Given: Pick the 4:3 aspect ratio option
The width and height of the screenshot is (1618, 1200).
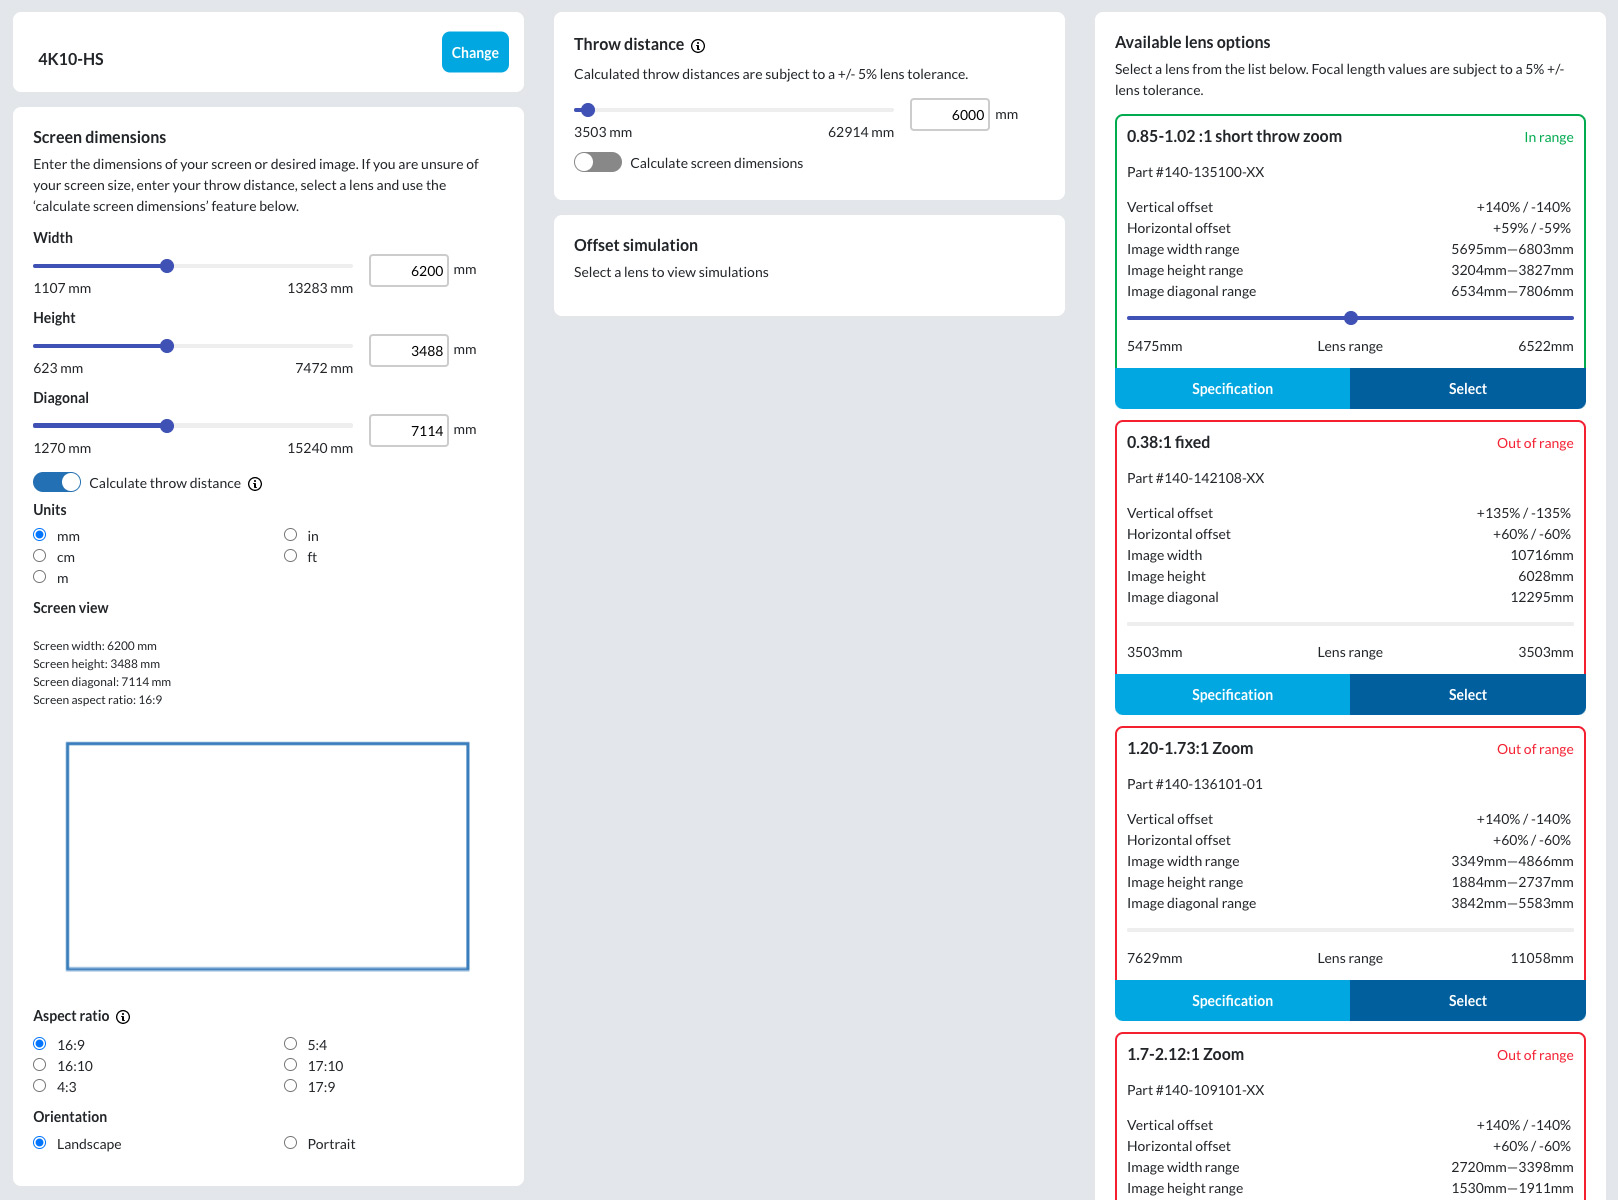Looking at the screenshot, I should pyautogui.click(x=40, y=1086).
